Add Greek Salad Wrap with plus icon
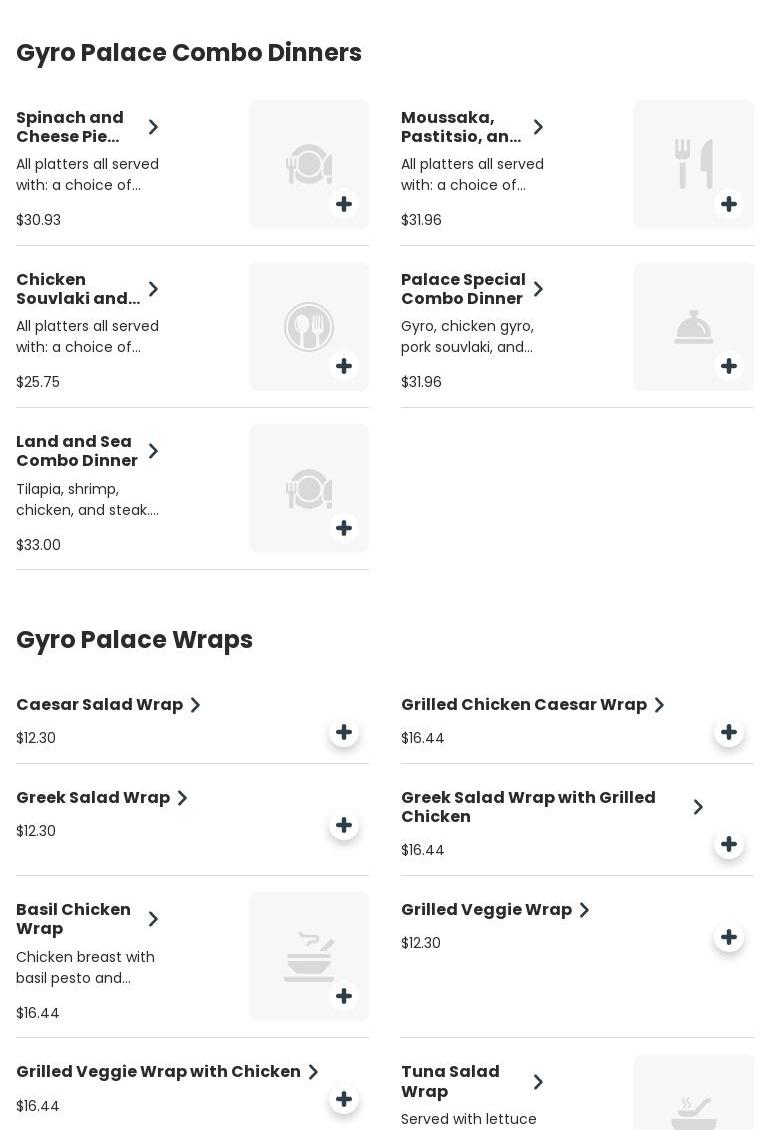This screenshot has height=1130, width=770. (x=344, y=825)
